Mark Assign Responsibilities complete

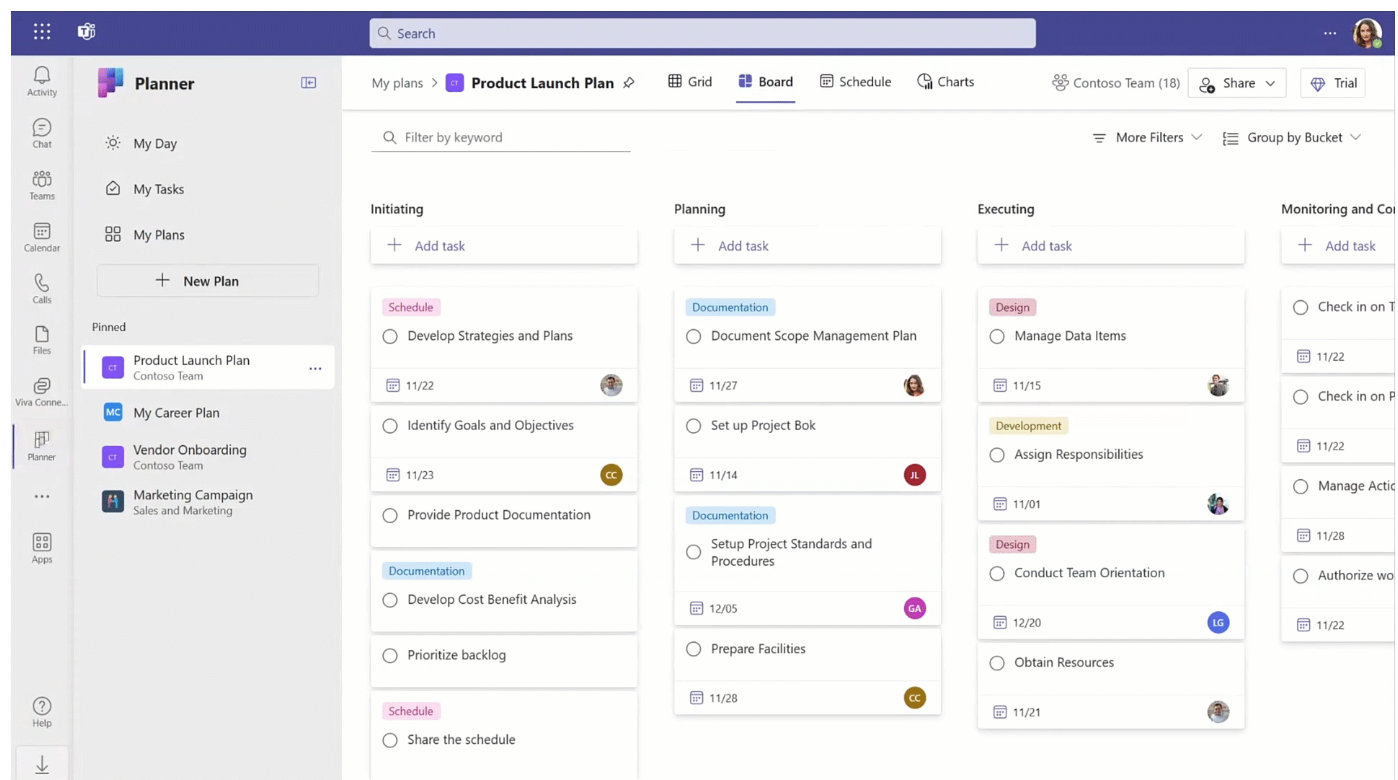point(997,455)
